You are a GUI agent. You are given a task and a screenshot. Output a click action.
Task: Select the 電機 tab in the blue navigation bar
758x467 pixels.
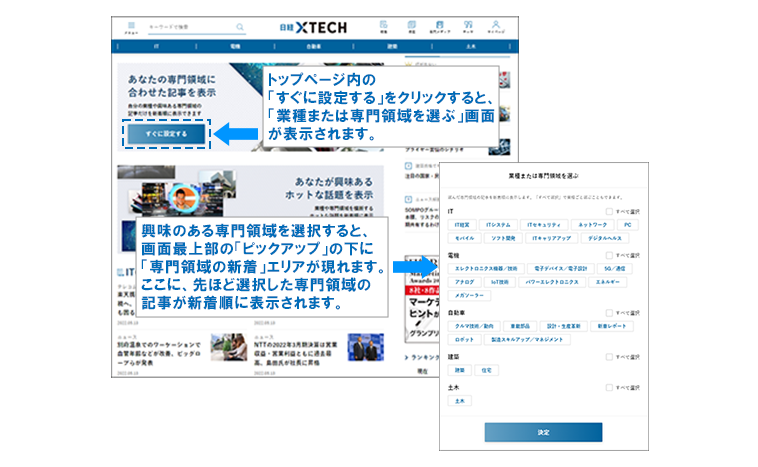(235, 46)
